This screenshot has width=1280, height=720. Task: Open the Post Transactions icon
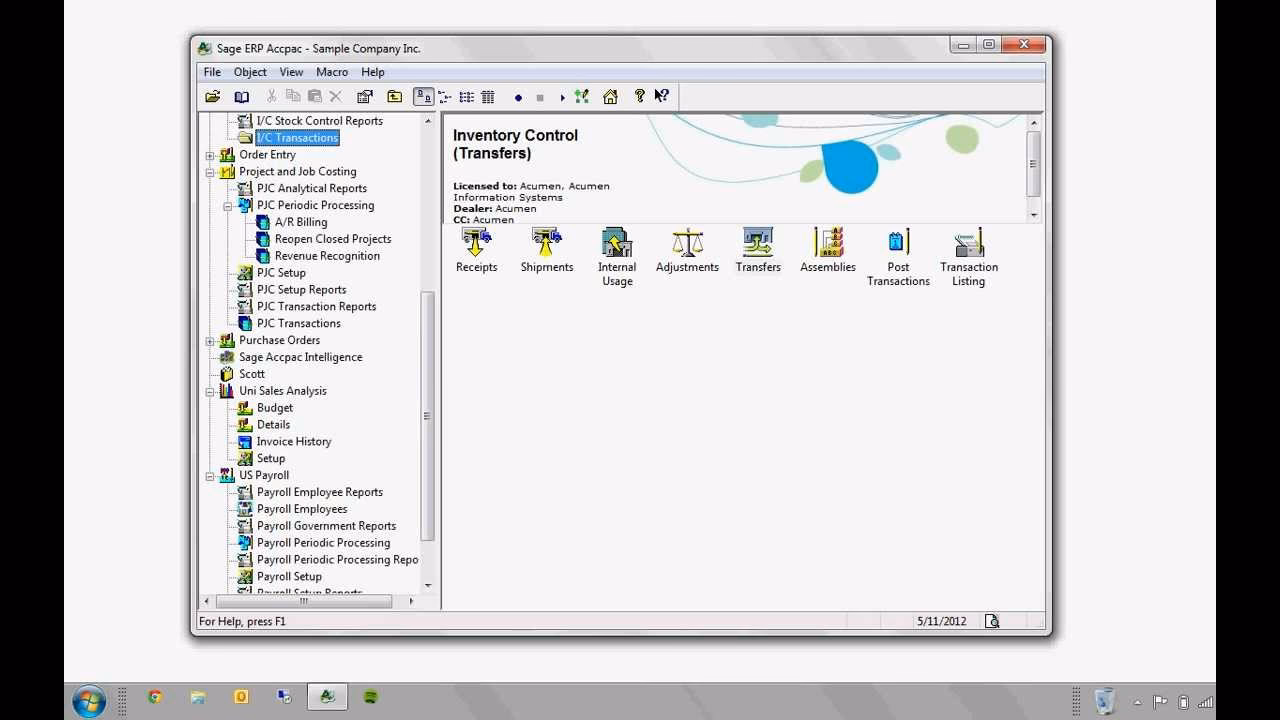point(897,247)
